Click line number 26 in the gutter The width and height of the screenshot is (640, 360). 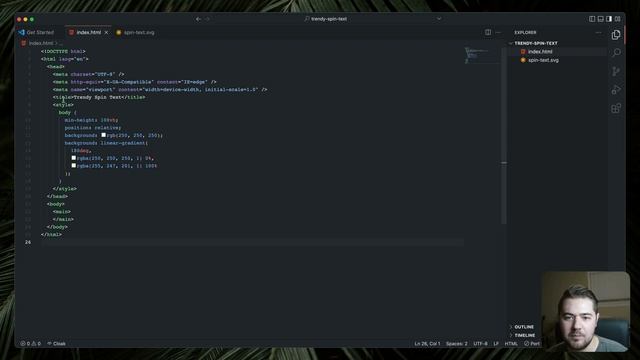pyautogui.click(x=28, y=242)
